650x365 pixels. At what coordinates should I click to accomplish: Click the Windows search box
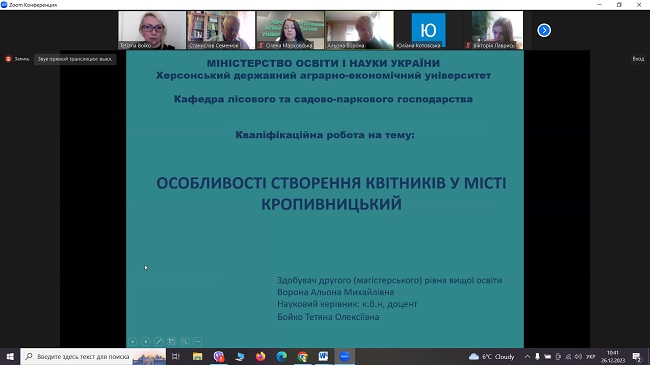93,357
